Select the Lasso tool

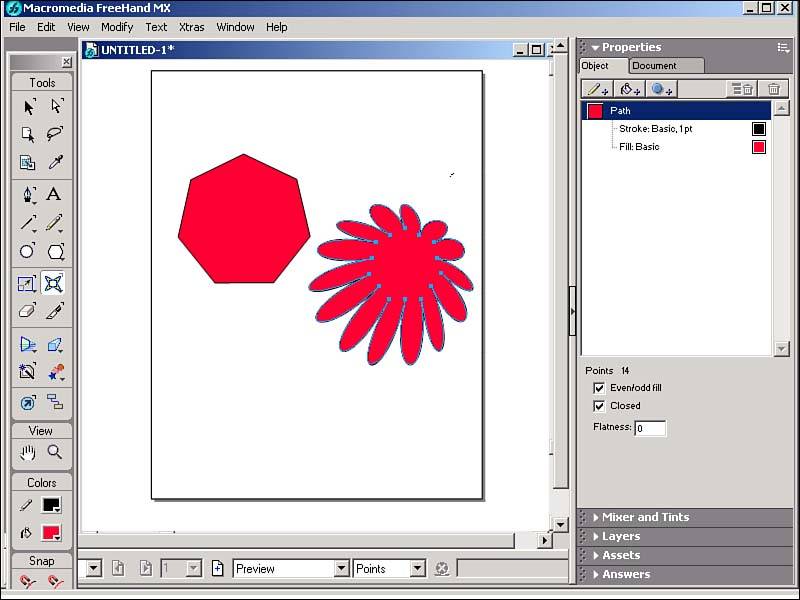coord(55,134)
